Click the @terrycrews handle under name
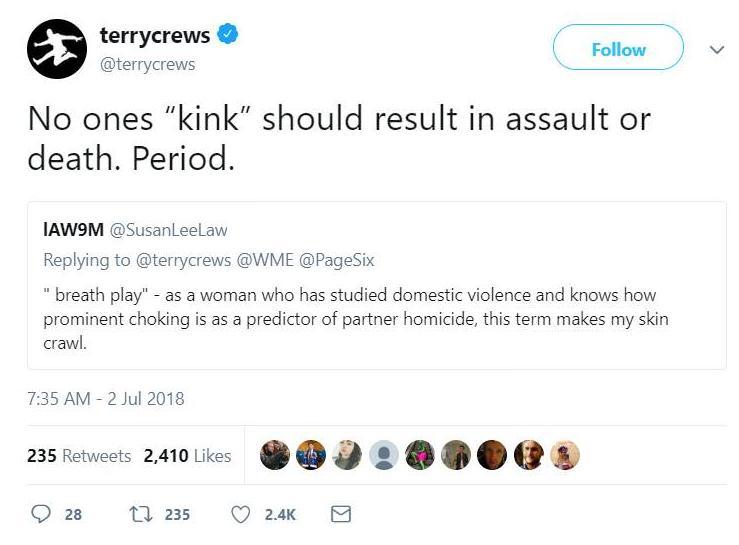 pos(147,64)
